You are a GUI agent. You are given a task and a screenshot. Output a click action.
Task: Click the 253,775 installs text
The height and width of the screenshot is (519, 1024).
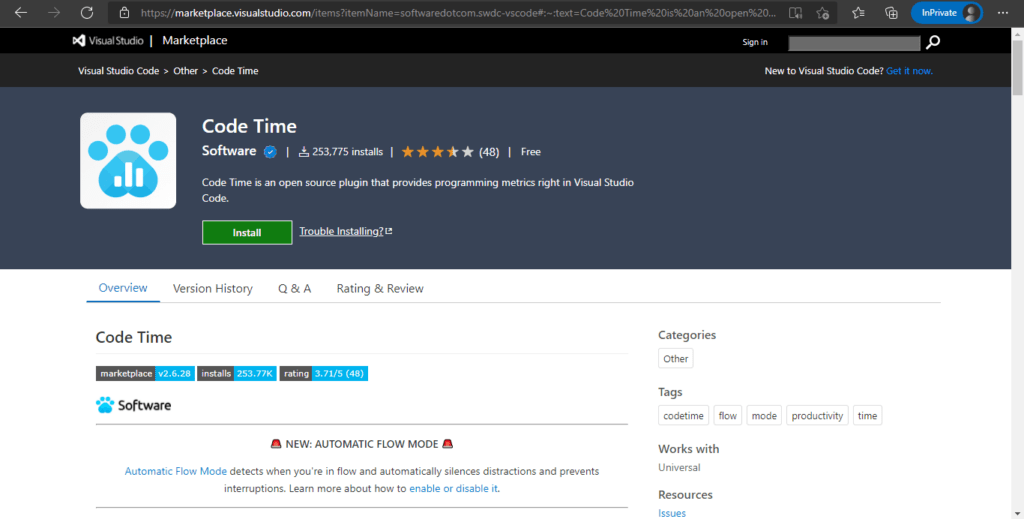pyautogui.click(x=347, y=151)
